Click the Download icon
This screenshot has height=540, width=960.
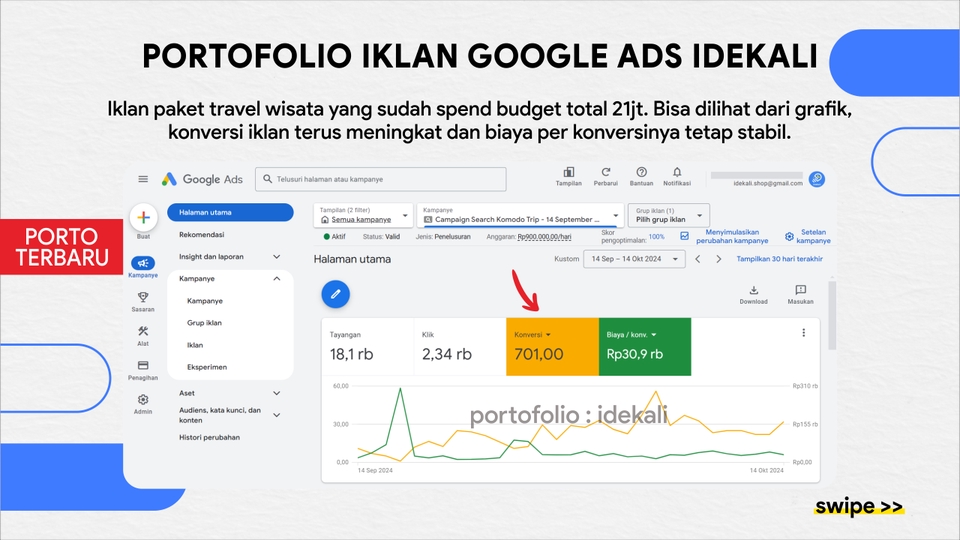click(x=754, y=290)
